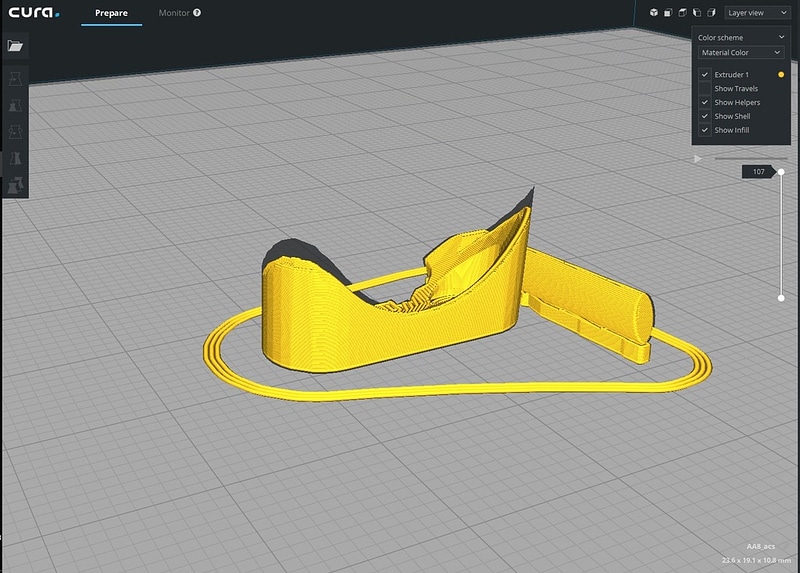This screenshot has height=573, width=800.
Task: Select the Rotate tool in left toolbar
Action: (x=15, y=132)
